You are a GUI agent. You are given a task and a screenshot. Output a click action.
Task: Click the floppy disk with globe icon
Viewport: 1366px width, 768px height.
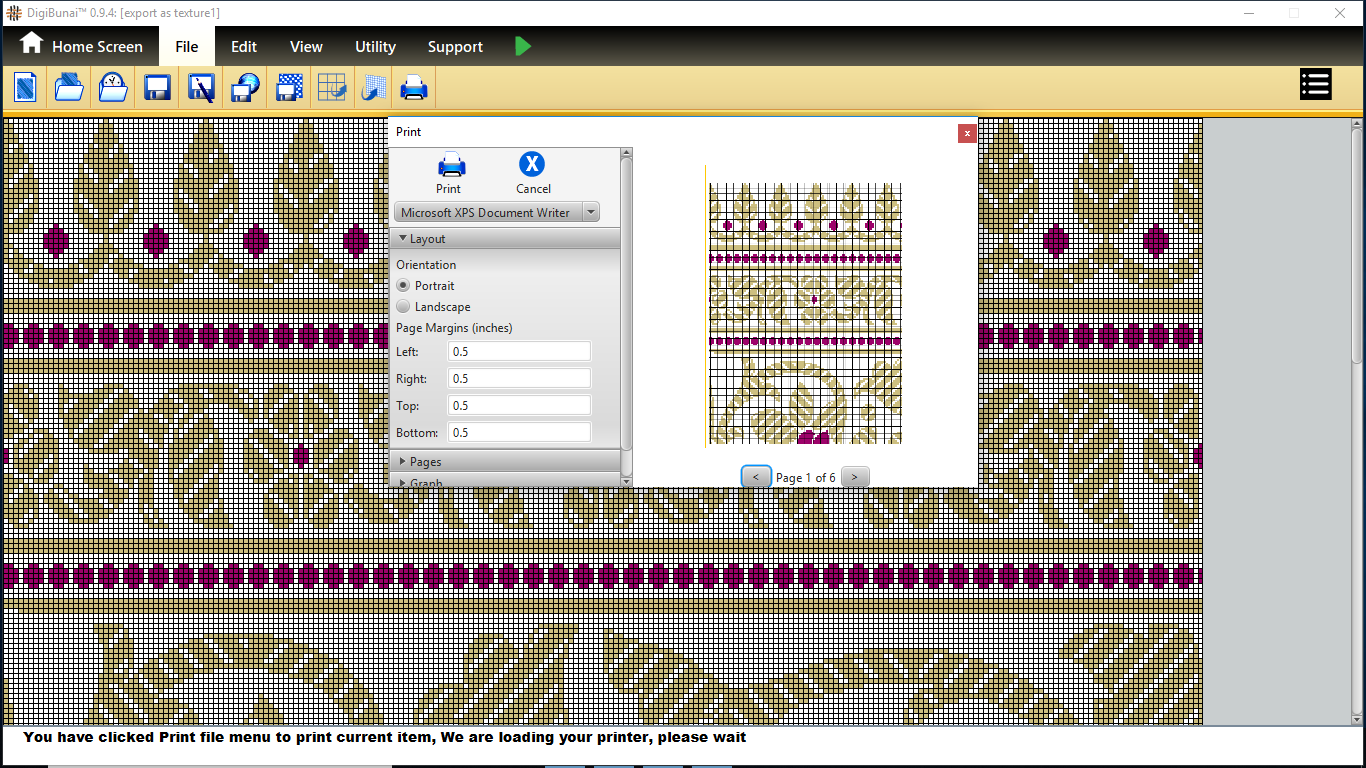245,88
